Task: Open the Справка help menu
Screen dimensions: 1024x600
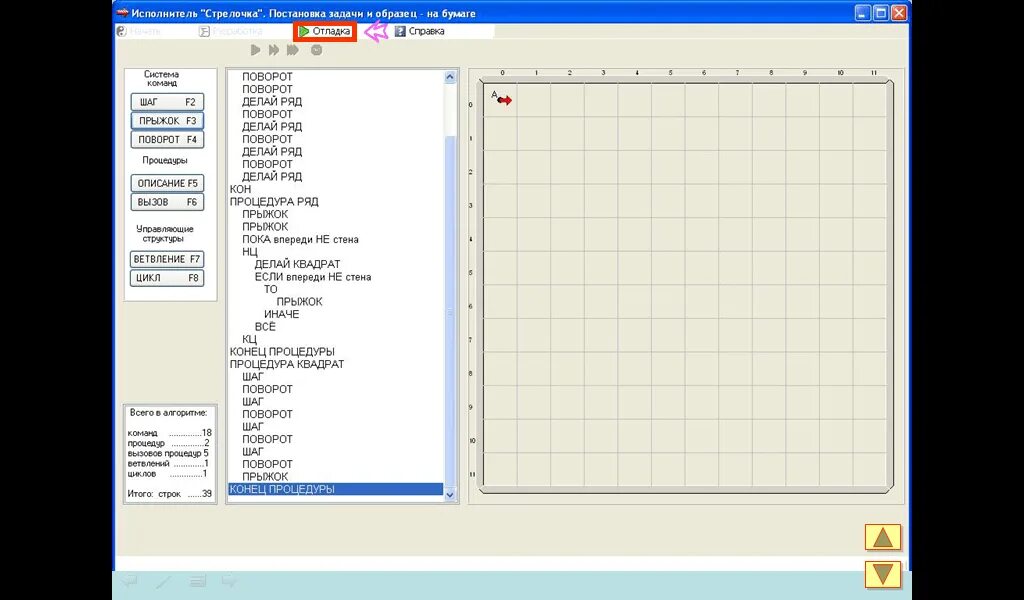Action: point(419,31)
